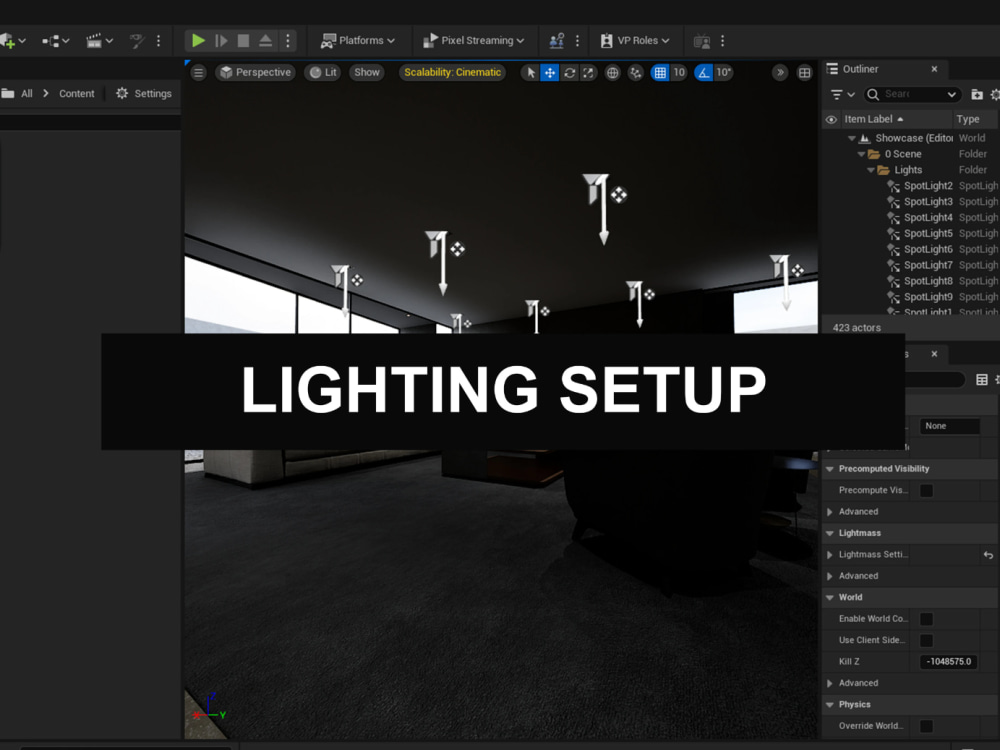The height and width of the screenshot is (750, 1000).
Task: Open the viewport hamburger menu
Action: pos(198,72)
